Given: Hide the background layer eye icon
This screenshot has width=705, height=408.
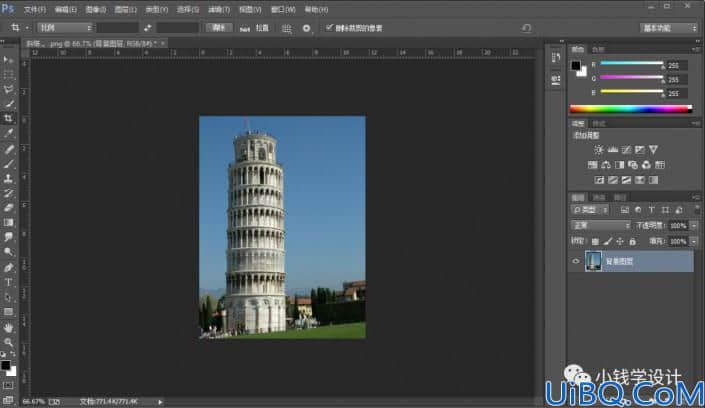Looking at the screenshot, I should pyautogui.click(x=576, y=261).
